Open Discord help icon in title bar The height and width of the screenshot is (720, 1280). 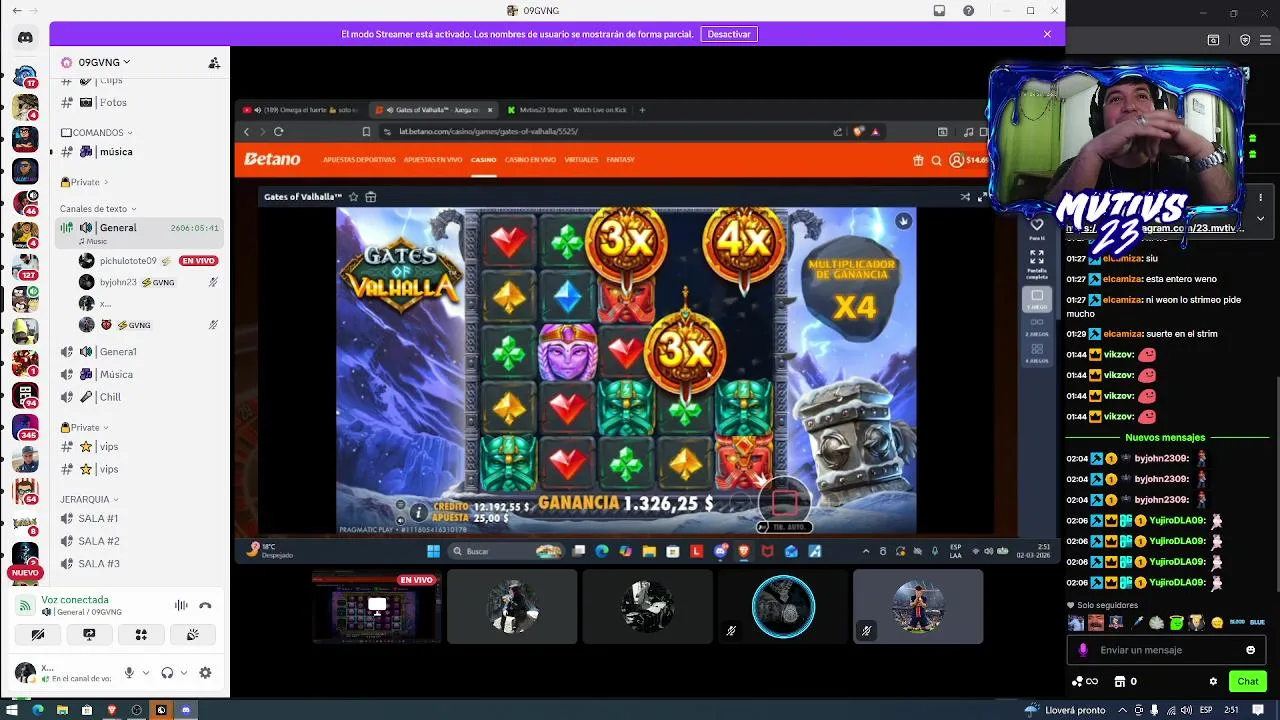968,10
